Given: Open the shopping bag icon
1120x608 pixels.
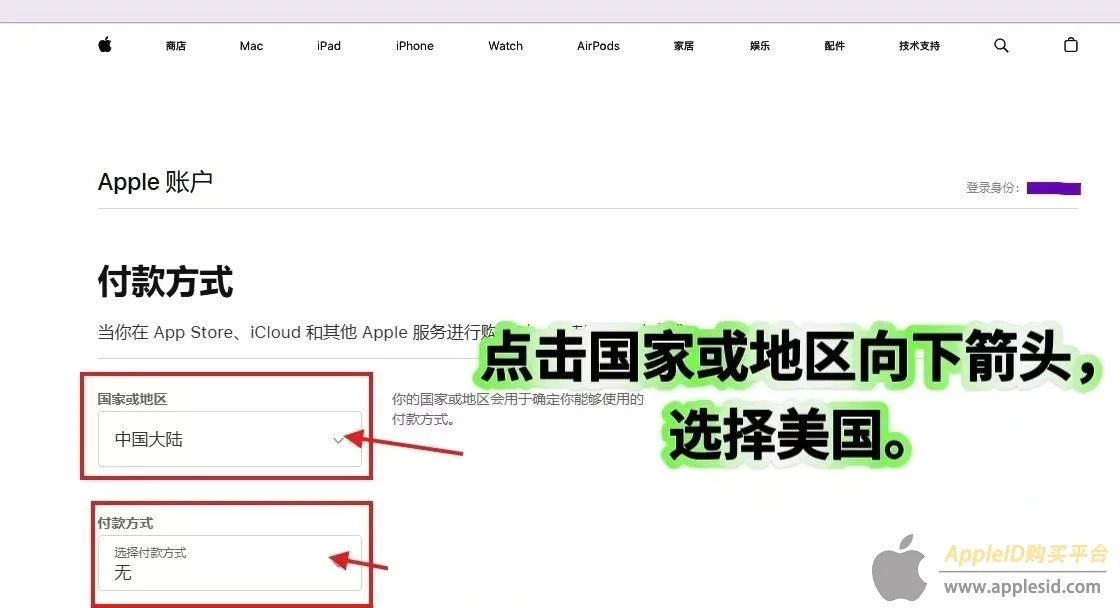Looking at the screenshot, I should click(1071, 45).
